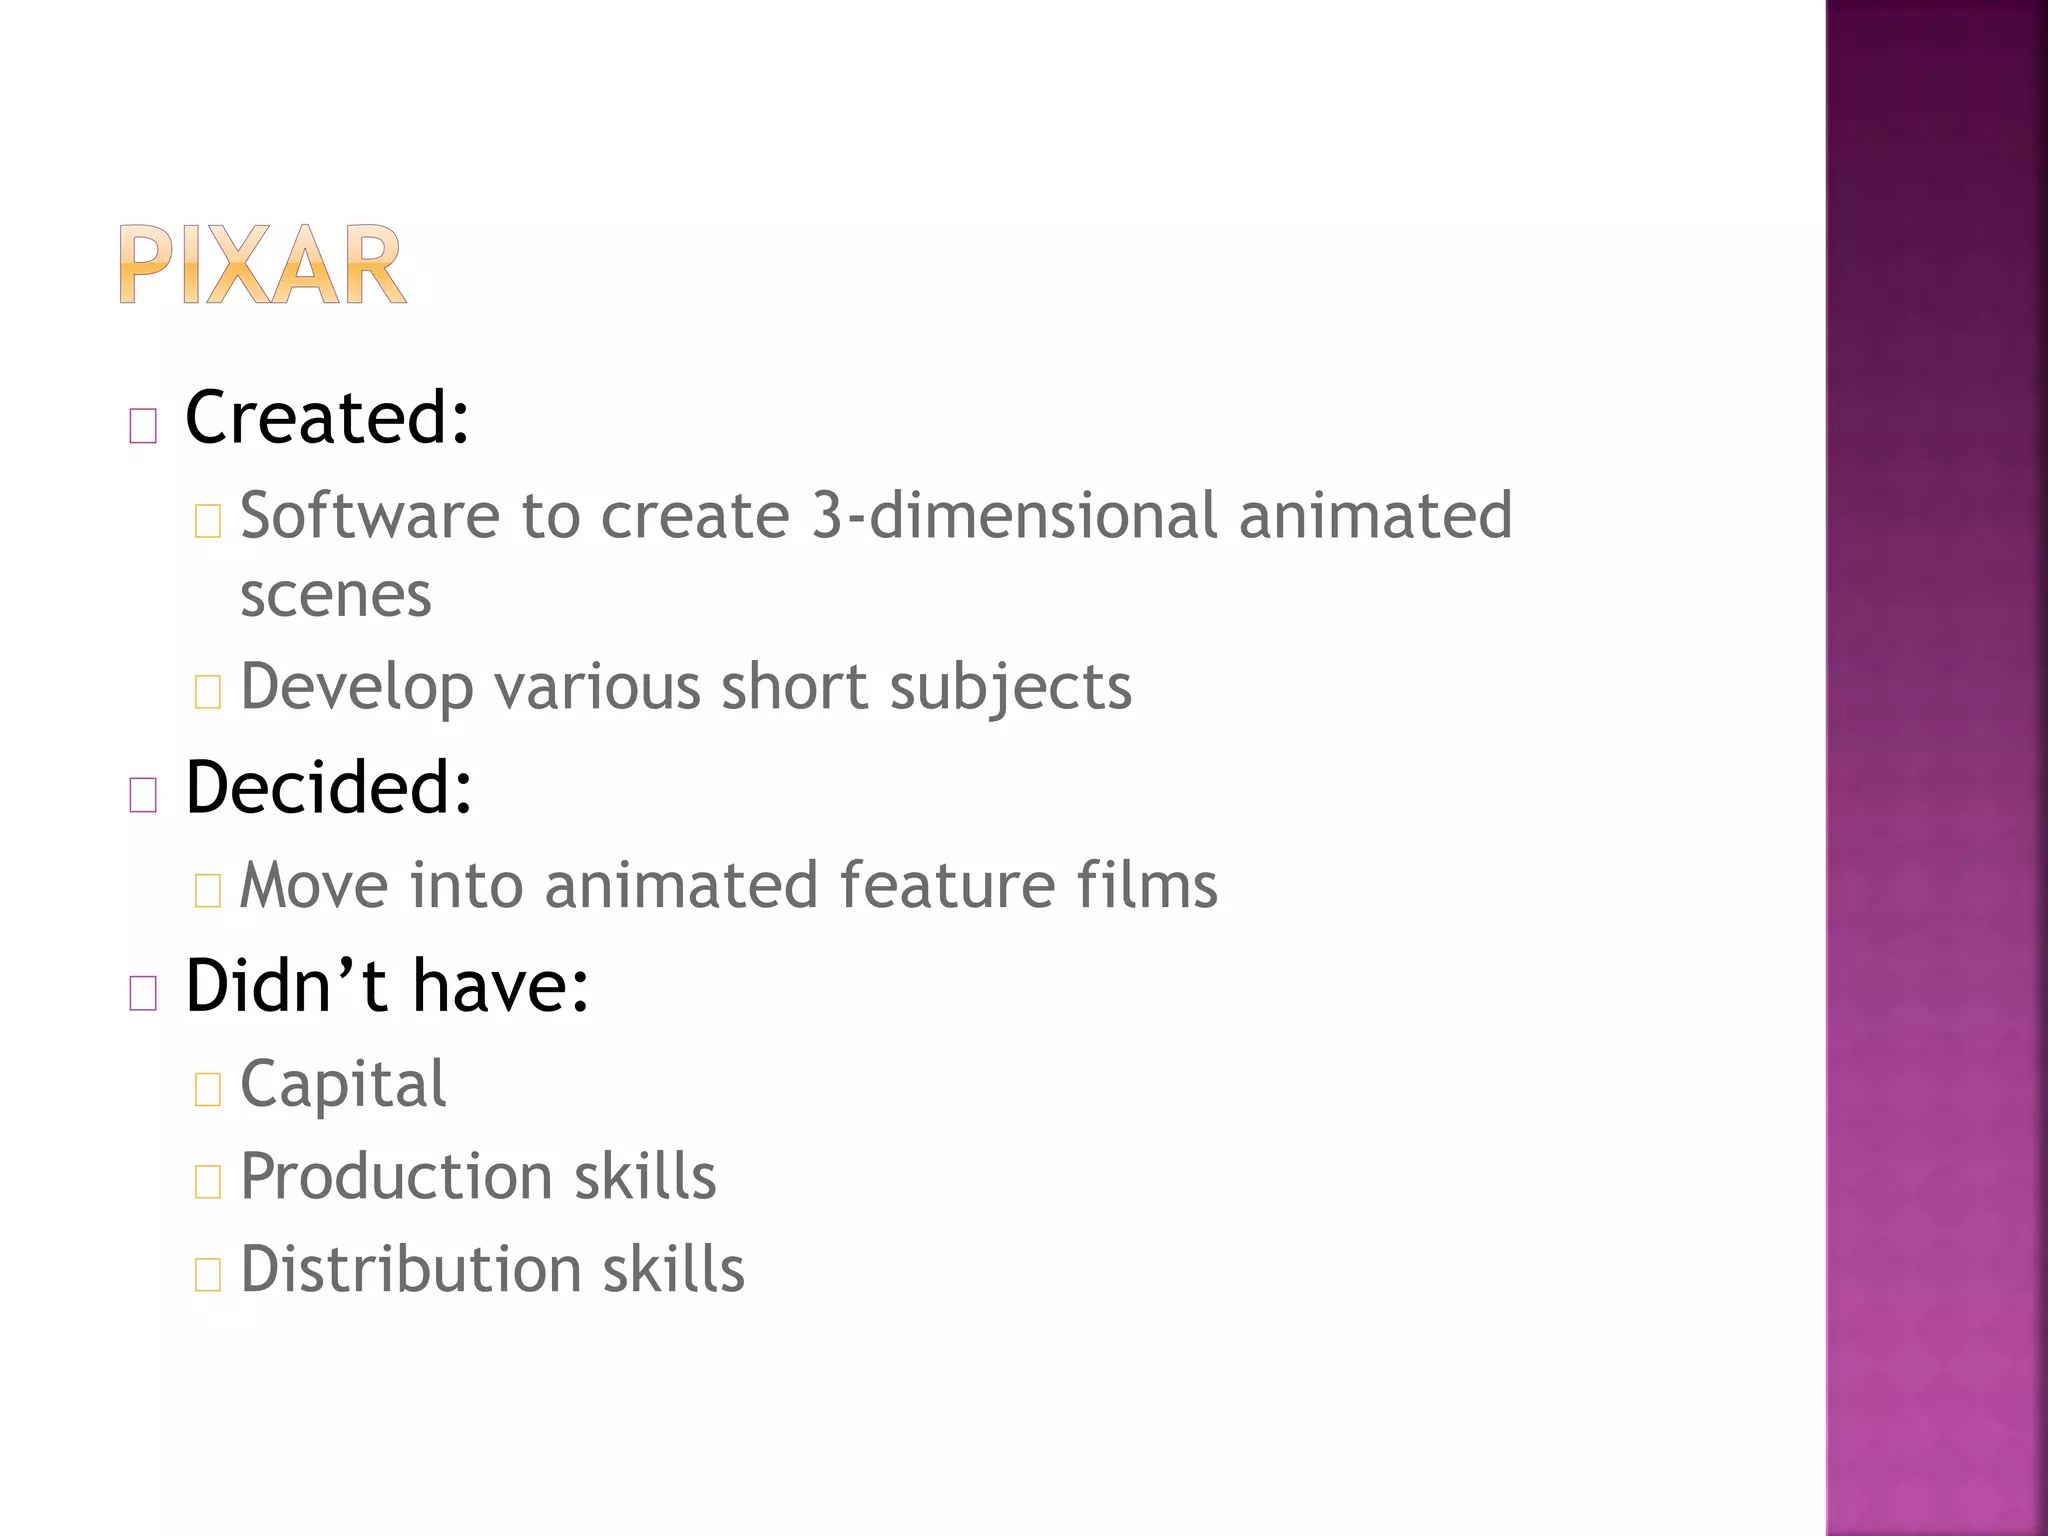Click the bullet marker next to "Capital"
Screen dimensions: 2048x1536
point(207,1088)
